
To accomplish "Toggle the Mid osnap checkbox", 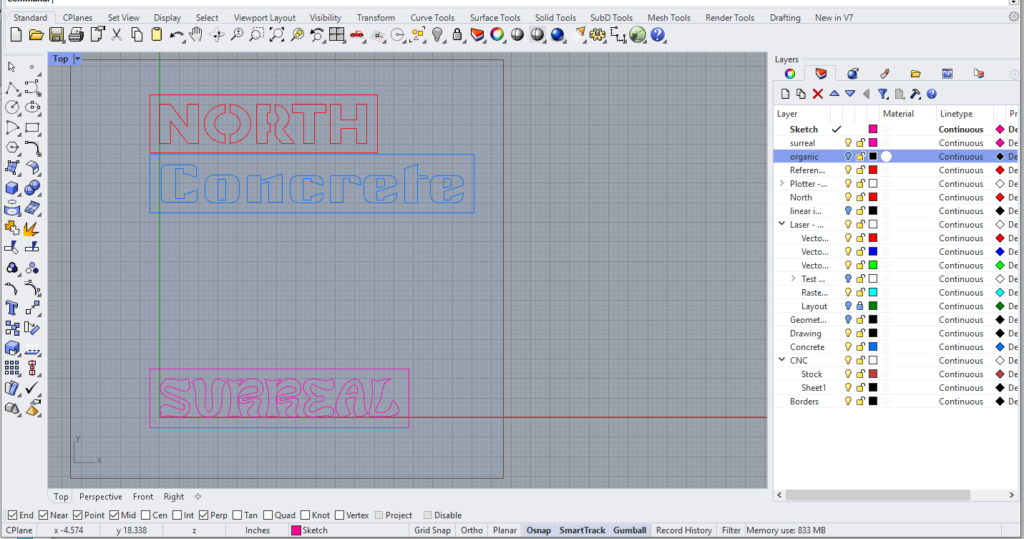I will (x=114, y=515).
